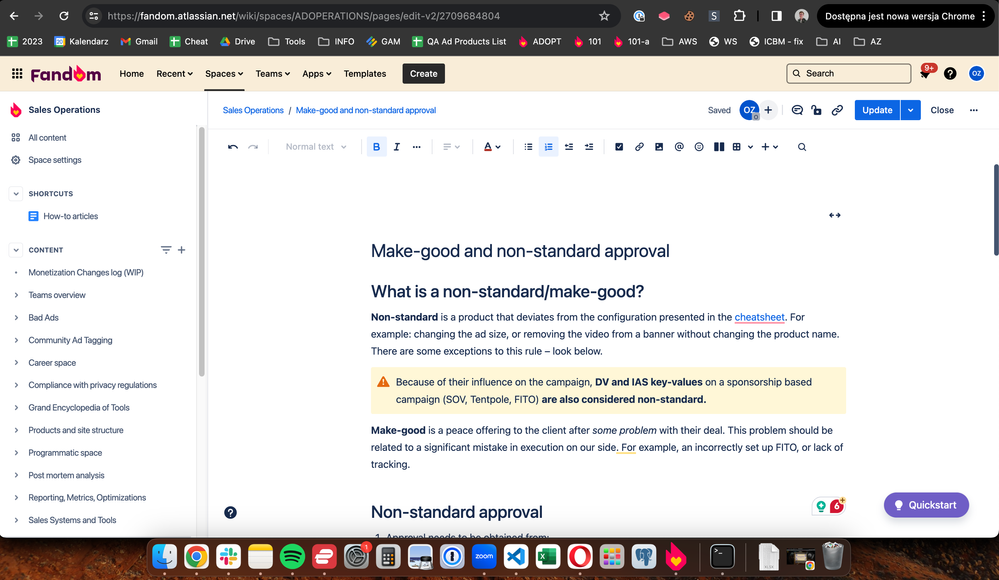Open page restrictions lock
Screen dimensions: 999x580
tap(816, 110)
